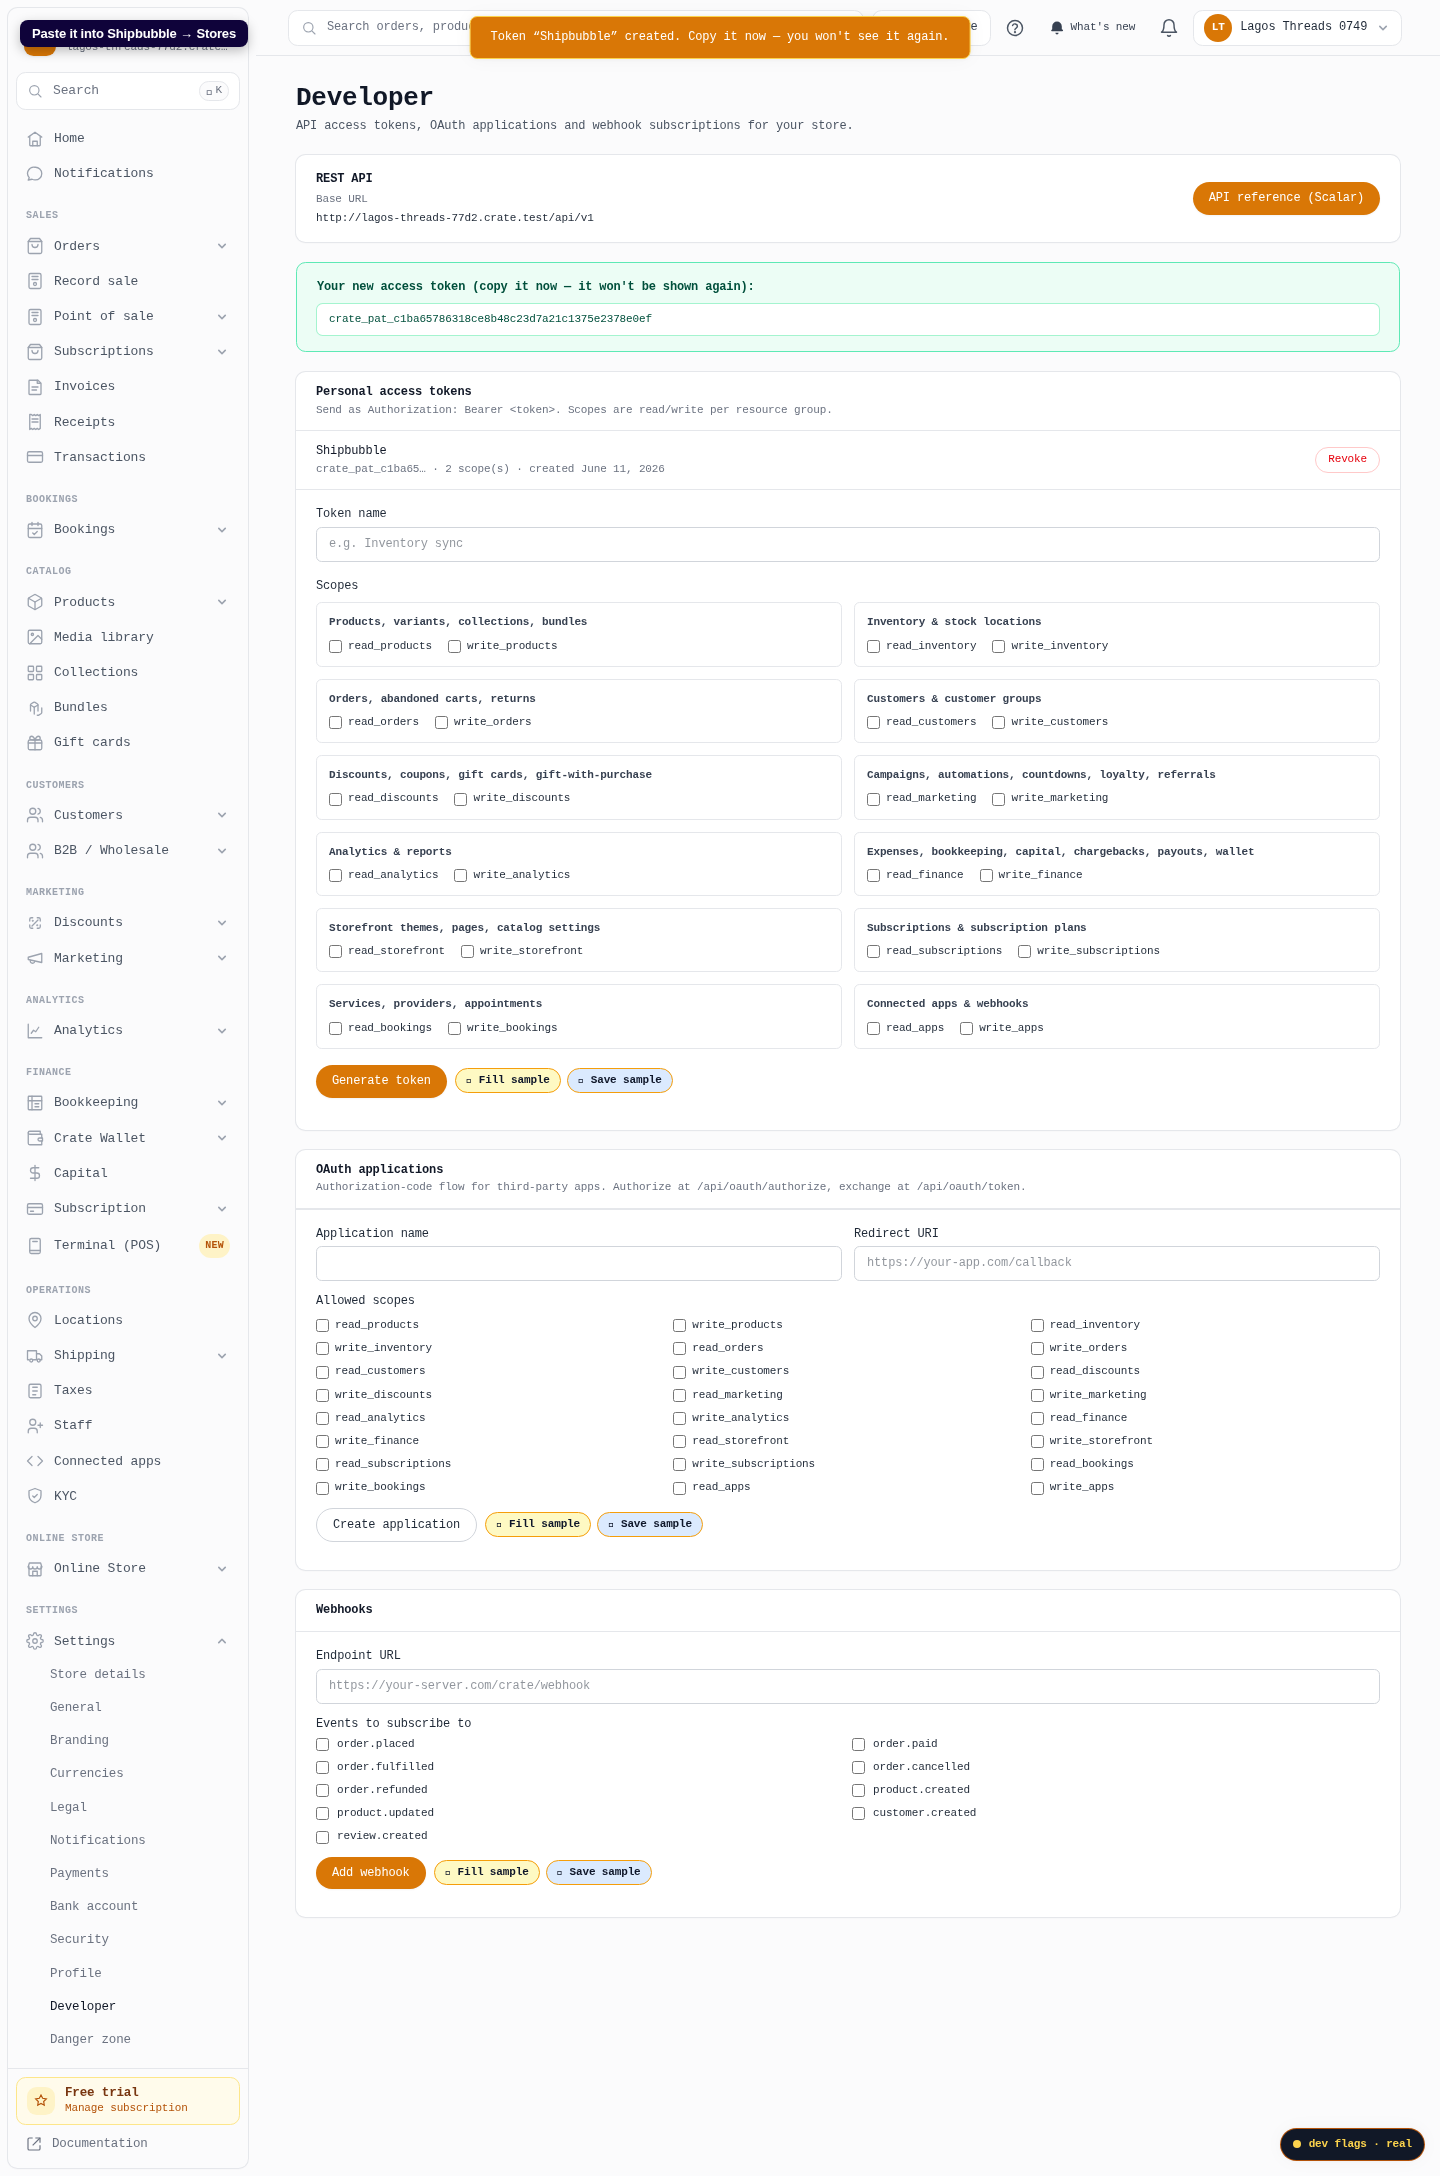Check write_inventory in token scopes

[x=998, y=647]
